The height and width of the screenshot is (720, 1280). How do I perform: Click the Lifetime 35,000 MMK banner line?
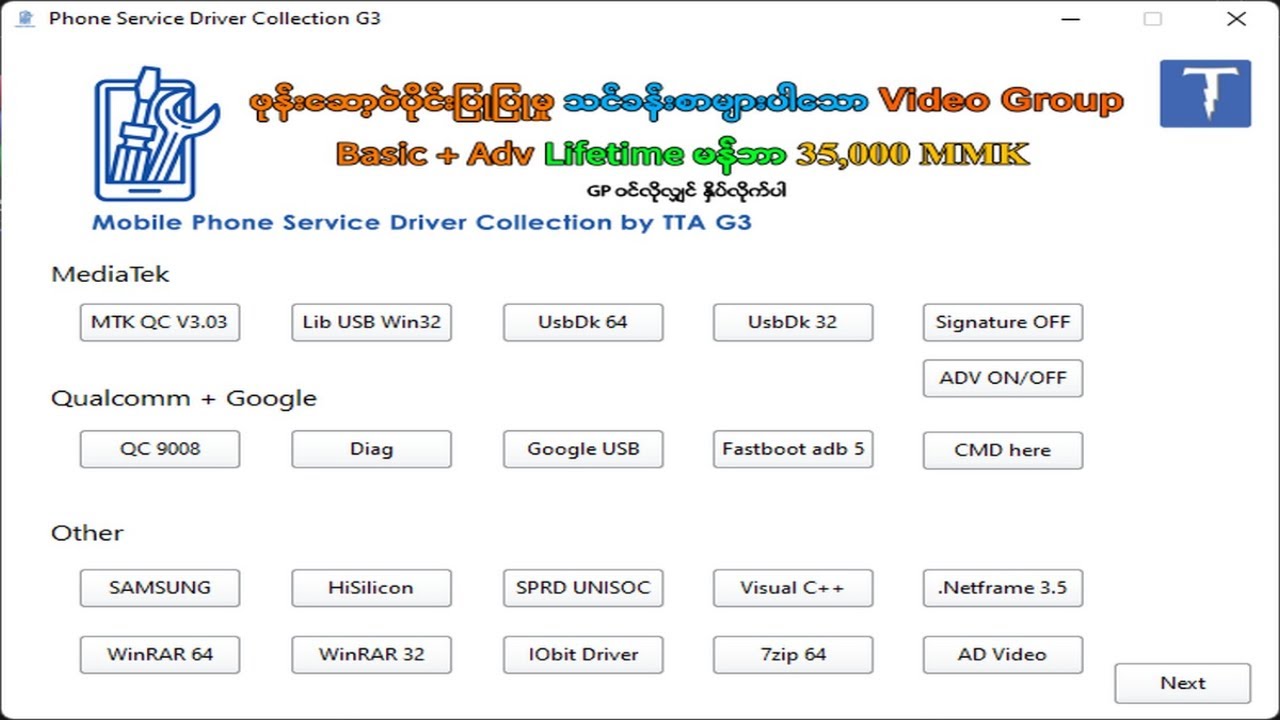[x=683, y=153]
